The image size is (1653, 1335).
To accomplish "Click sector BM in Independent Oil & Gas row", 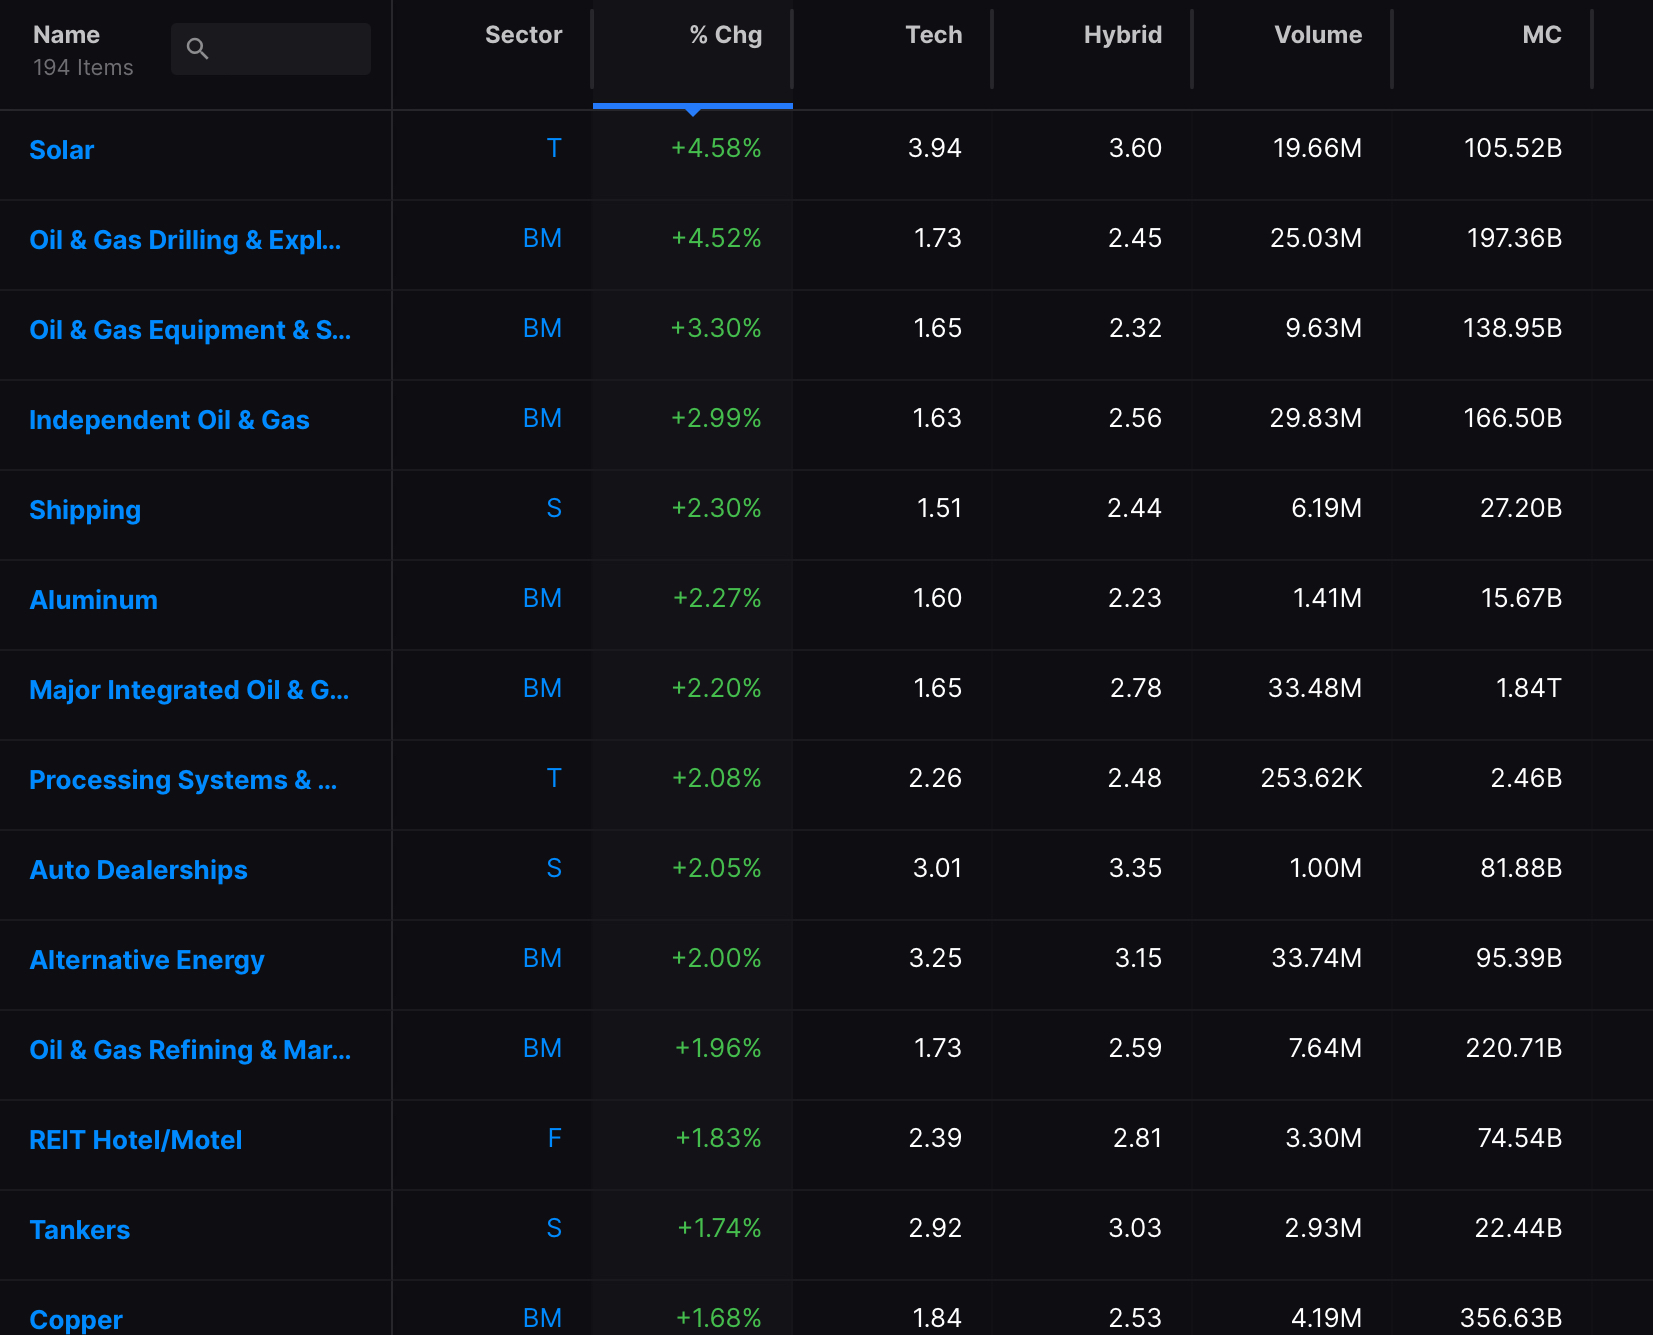I will click(x=542, y=418).
